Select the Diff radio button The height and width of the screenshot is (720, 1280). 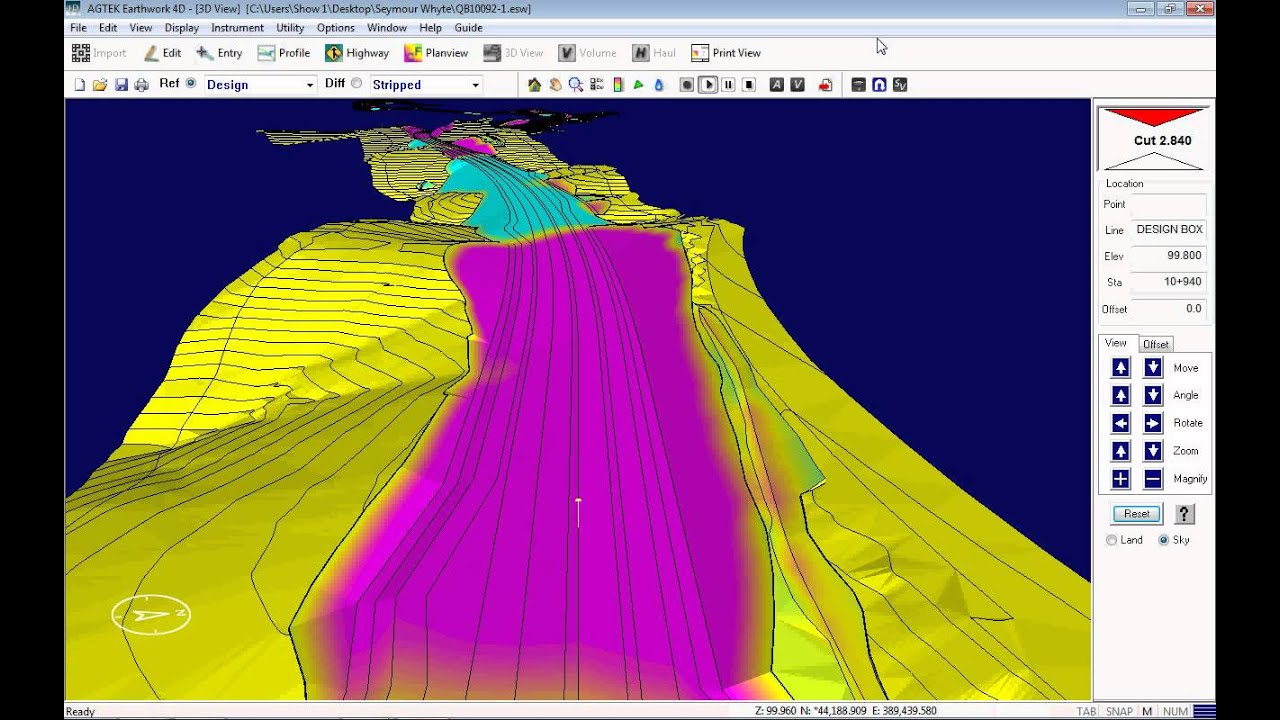click(357, 84)
